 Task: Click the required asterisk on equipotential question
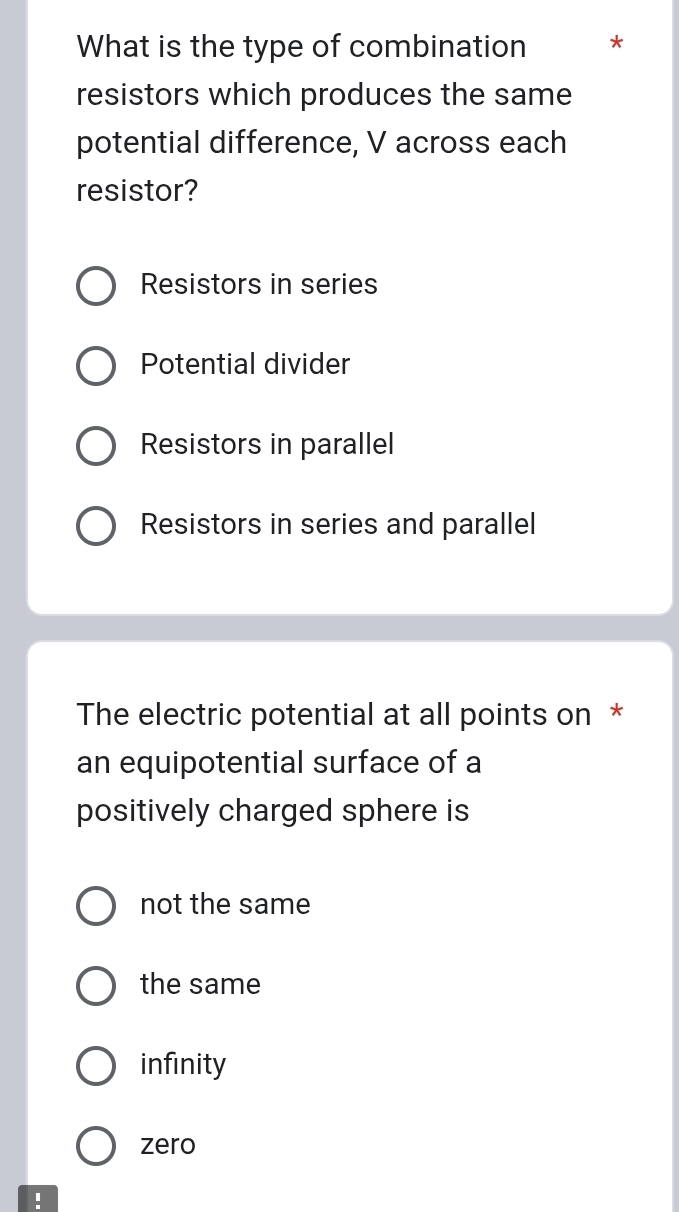616,712
